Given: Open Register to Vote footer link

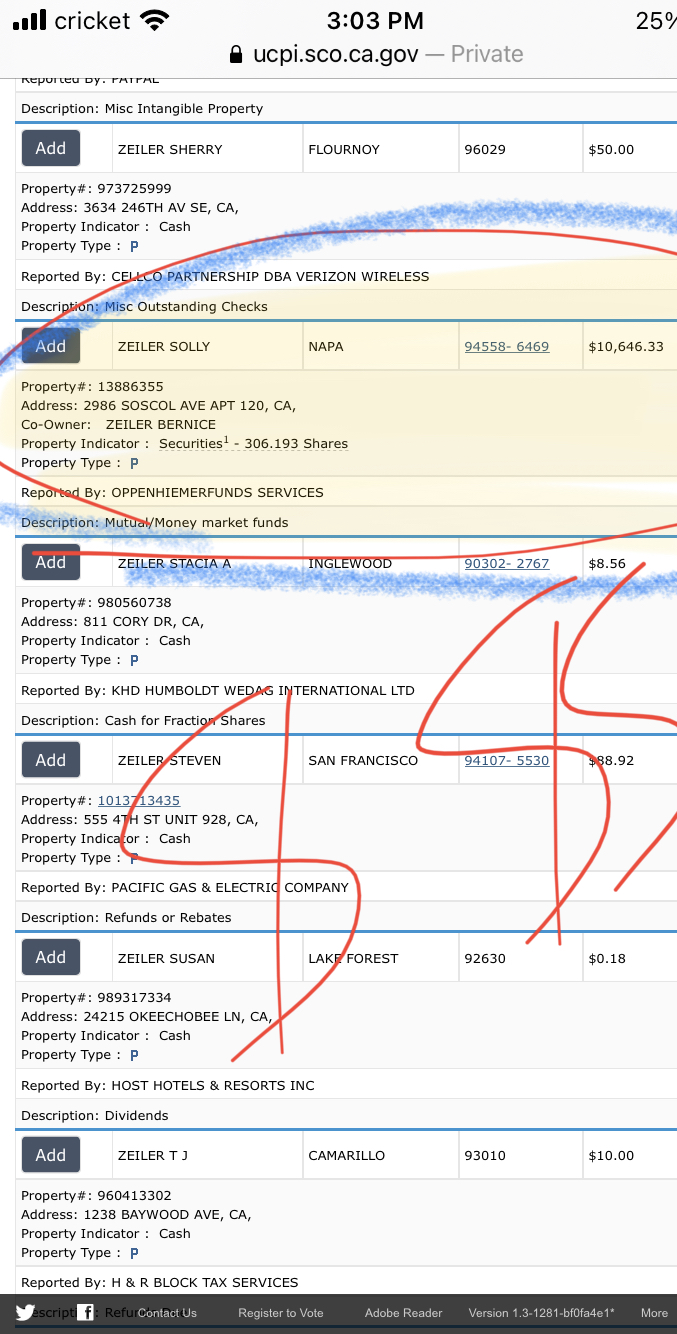Looking at the screenshot, I should tap(281, 1313).
